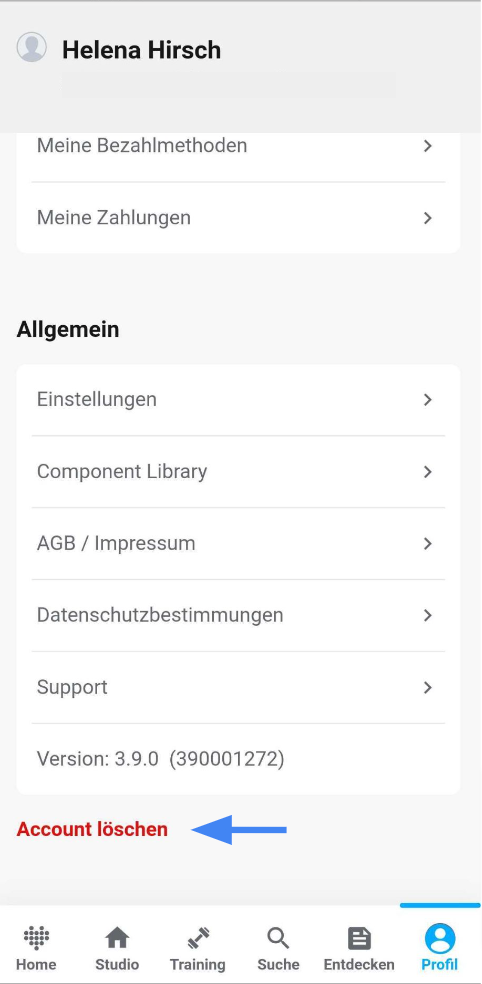Open the Studio house icon

tap(117, 938)
